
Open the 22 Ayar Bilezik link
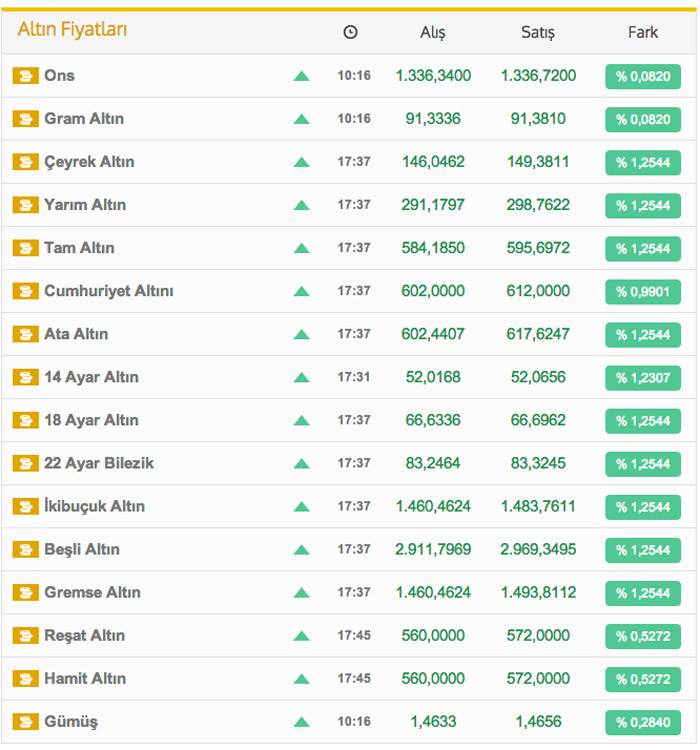(99, 463)
